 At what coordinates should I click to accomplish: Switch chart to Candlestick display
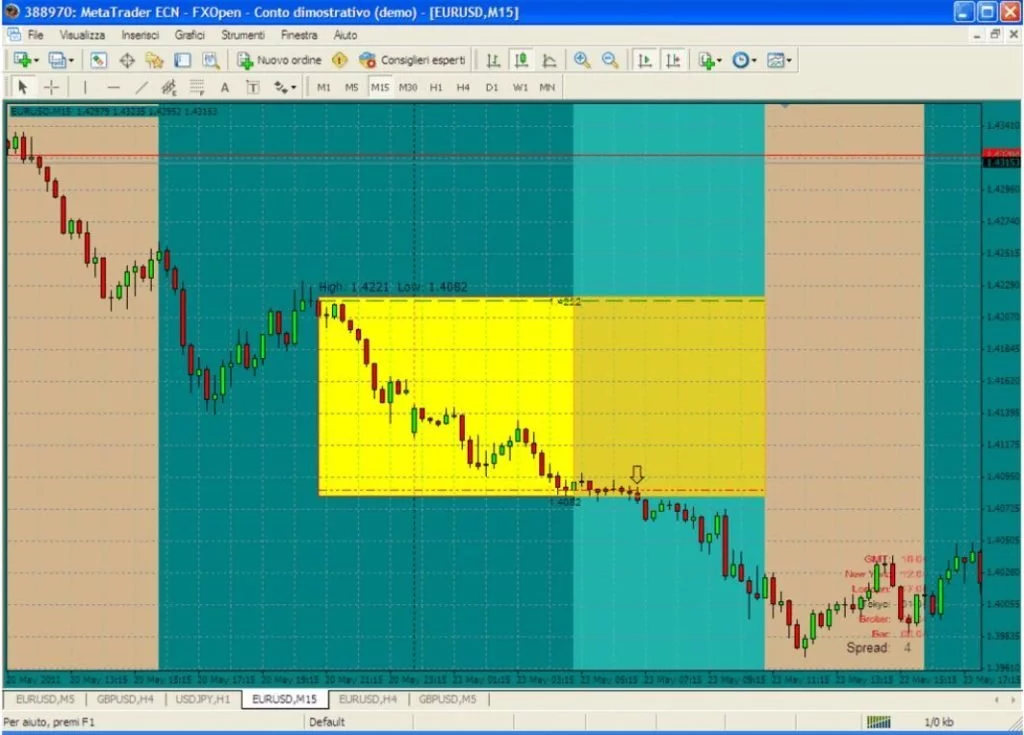520,59
